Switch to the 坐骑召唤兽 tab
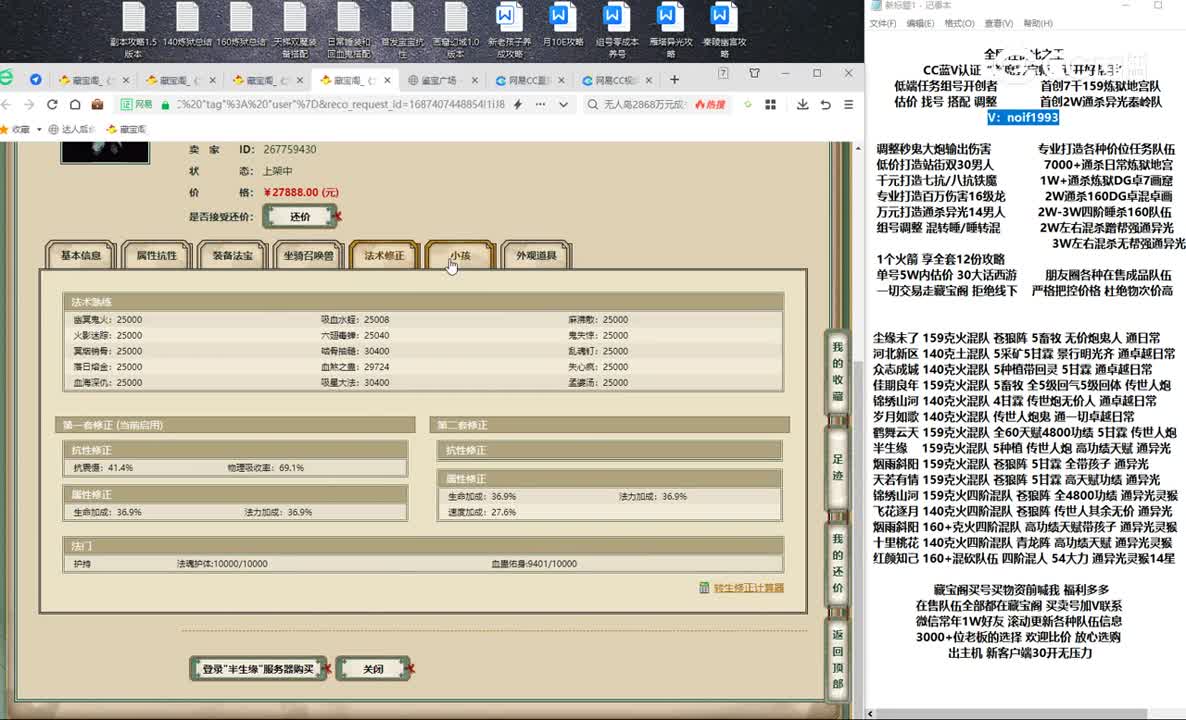The height and width of the screenshot is (720, 1186). [309, 256]
